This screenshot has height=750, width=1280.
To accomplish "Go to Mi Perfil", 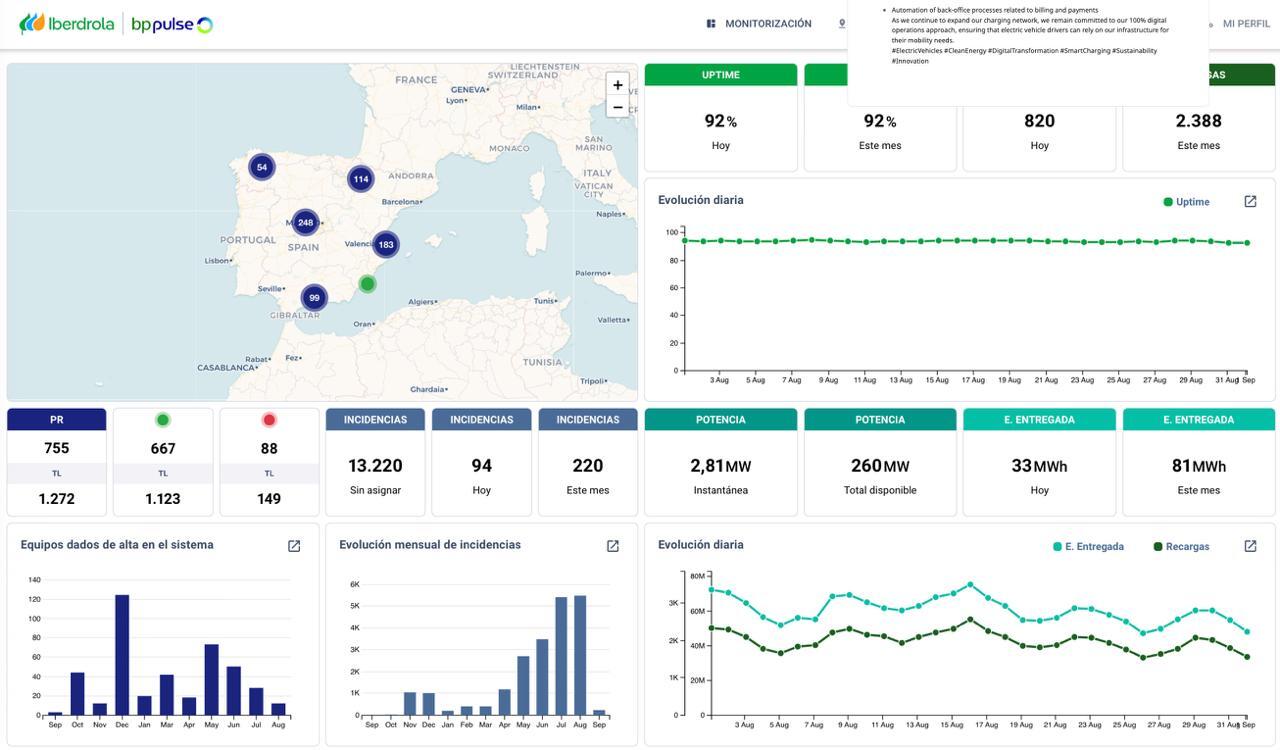I will [1245, 24].
